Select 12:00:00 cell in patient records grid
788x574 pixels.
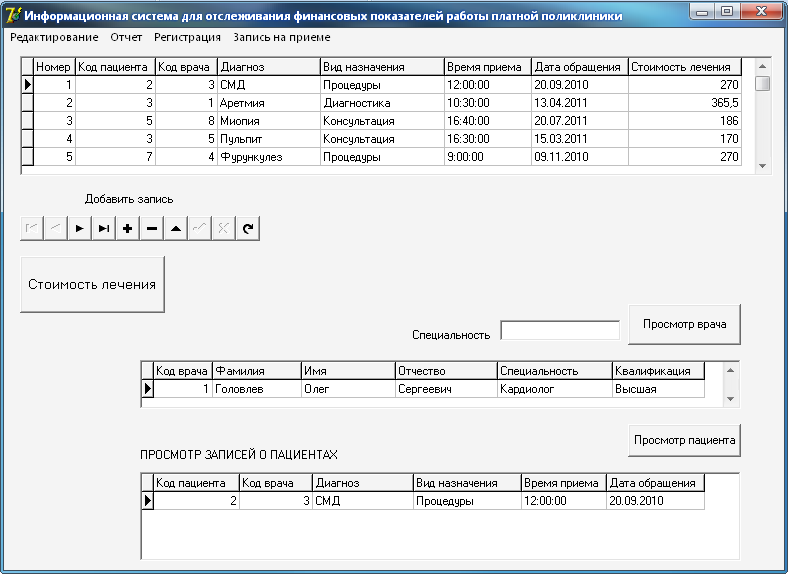563,501
